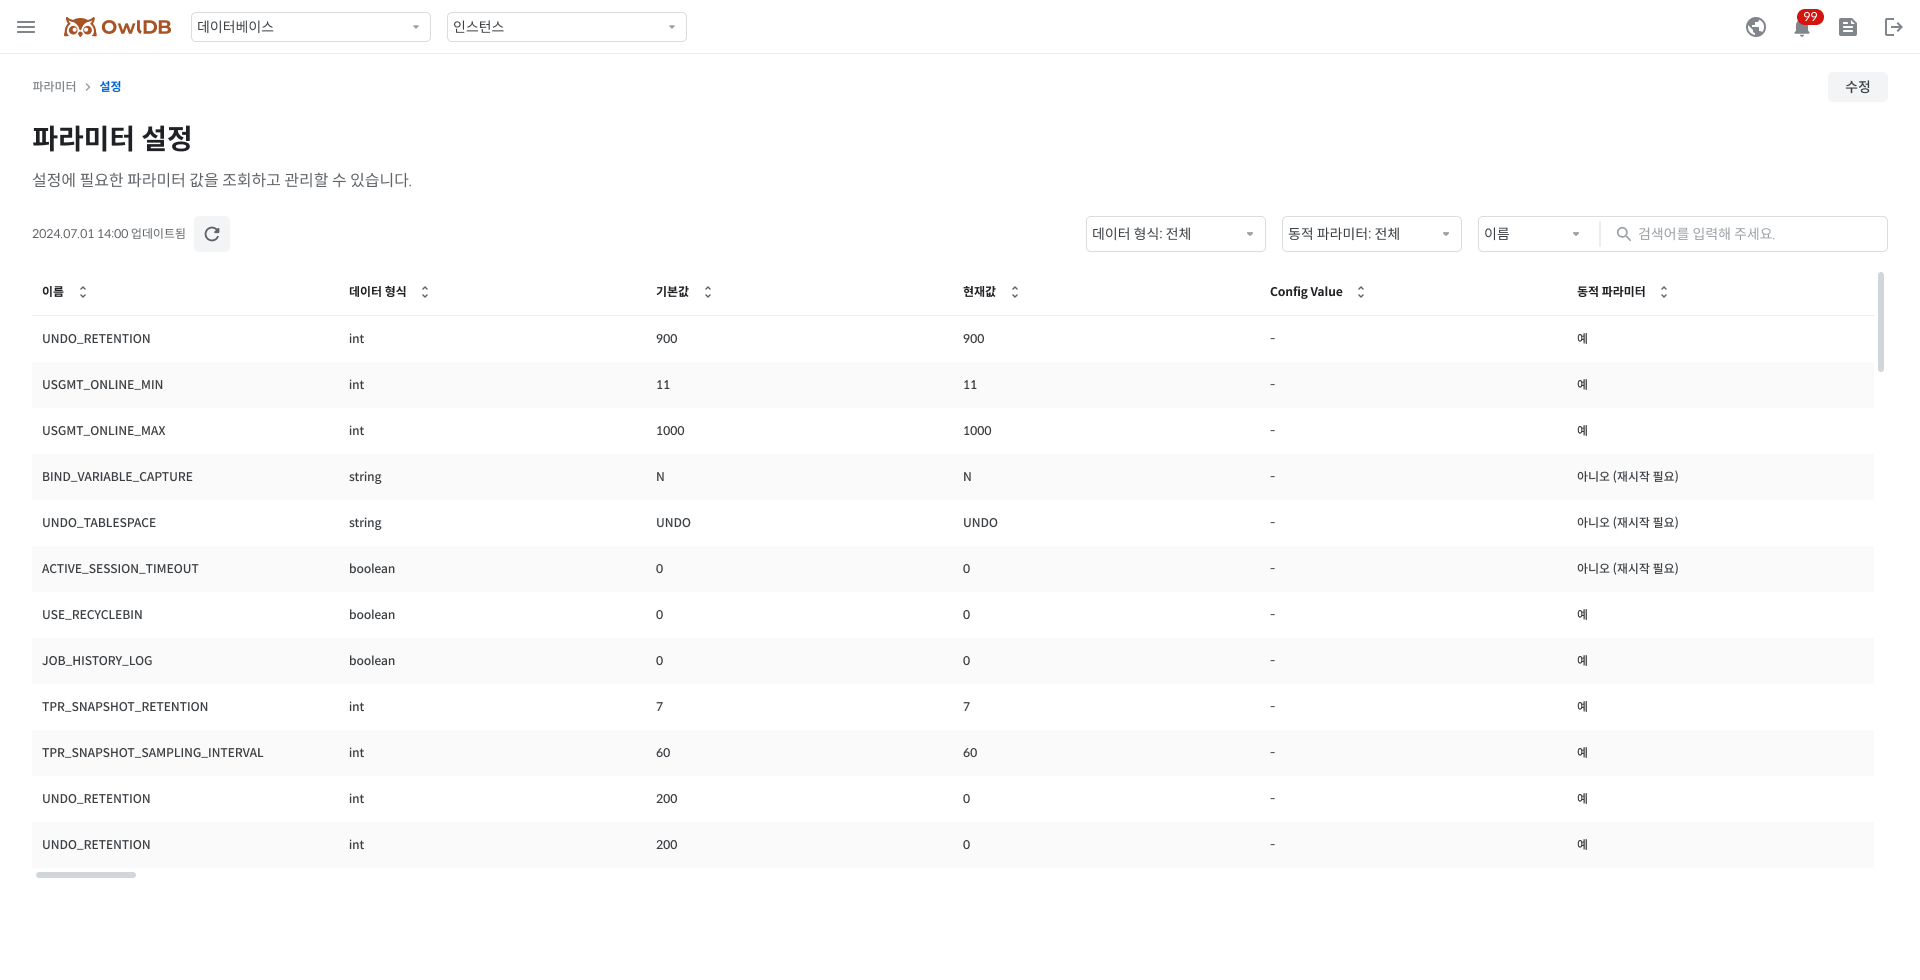
Task: Sort table by 현재값 column
Action: click(x=1015, y=292)
